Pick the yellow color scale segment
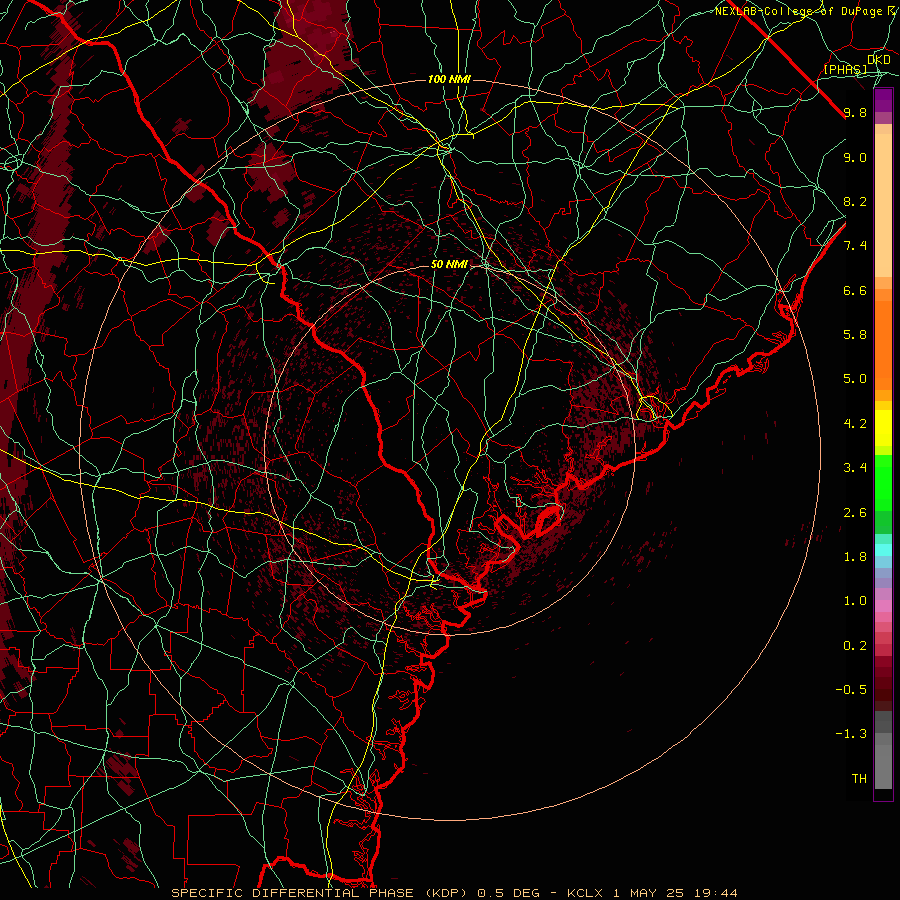This screenshot has height=900, width=900. coord(883,428)
